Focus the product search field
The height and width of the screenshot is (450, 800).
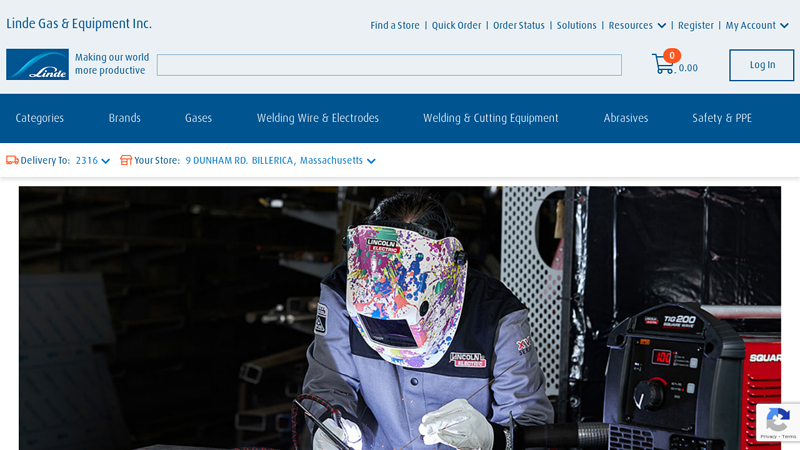[x=389, y=65]
